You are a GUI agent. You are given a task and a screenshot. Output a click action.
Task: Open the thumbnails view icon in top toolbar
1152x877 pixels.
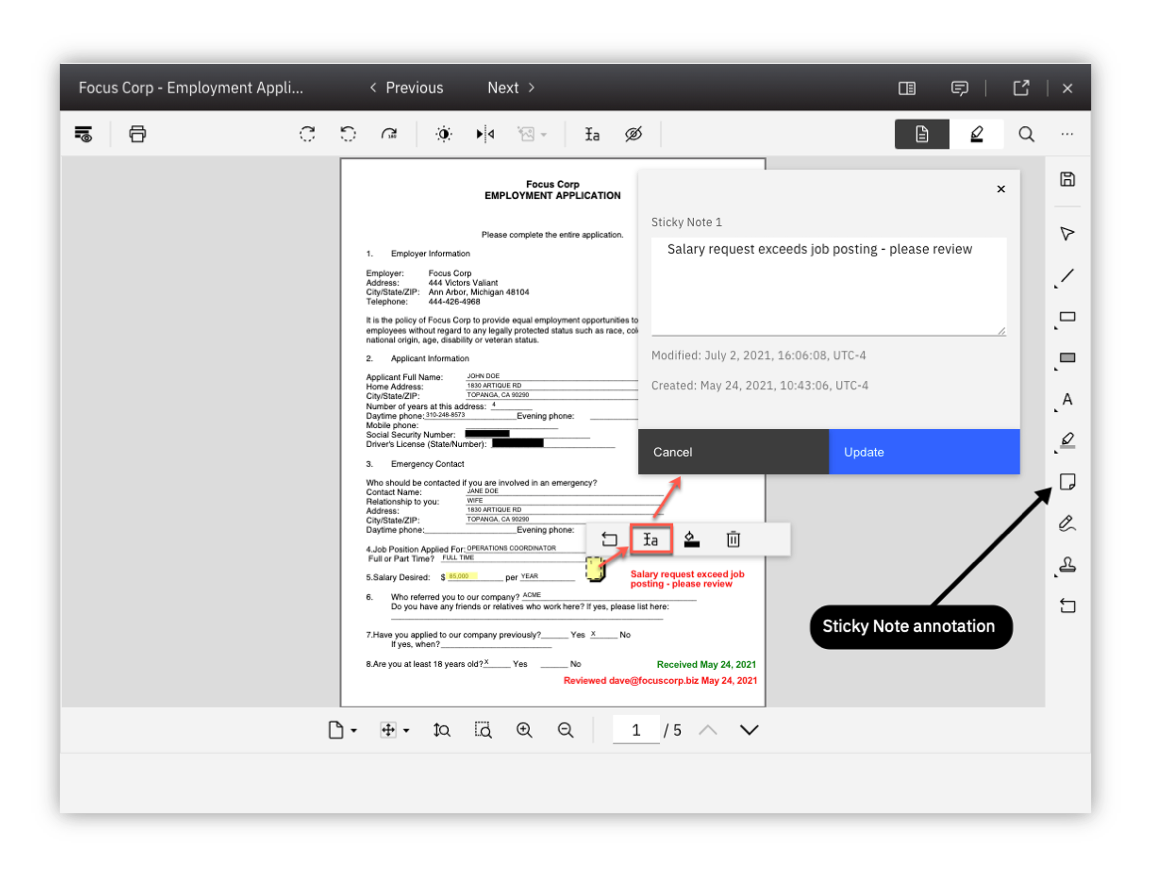pos(84,134)
